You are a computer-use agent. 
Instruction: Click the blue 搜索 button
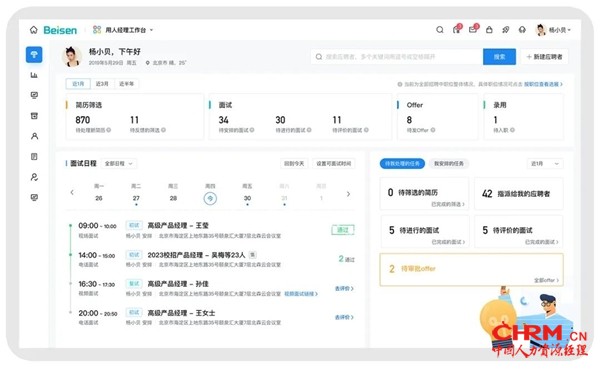(499, 57)
